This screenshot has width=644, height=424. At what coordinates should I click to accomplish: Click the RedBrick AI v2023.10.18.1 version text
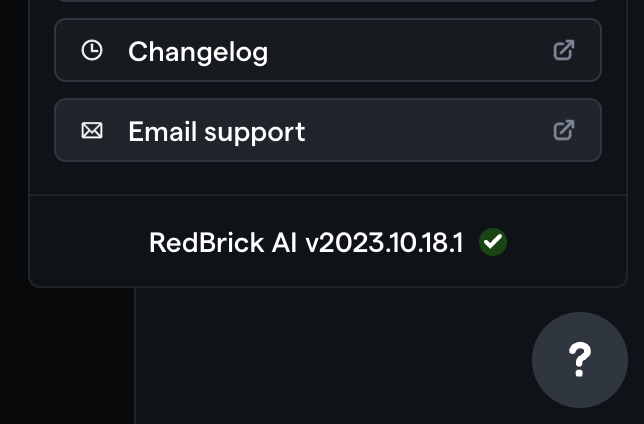(306, 242)
